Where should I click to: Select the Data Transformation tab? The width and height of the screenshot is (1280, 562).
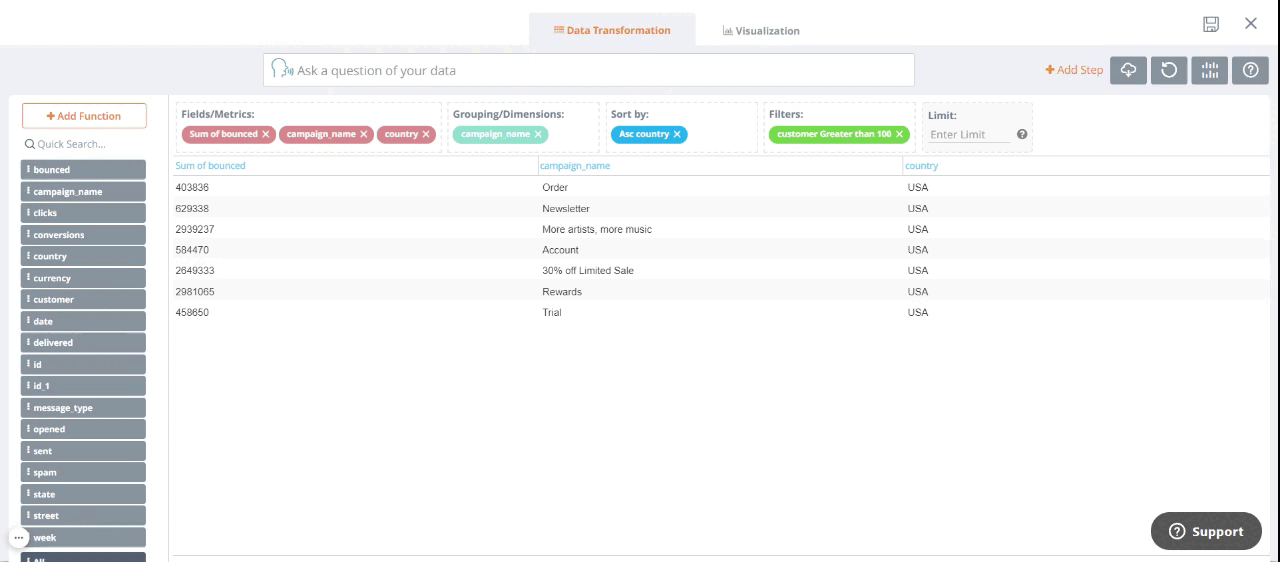(611, 30)
